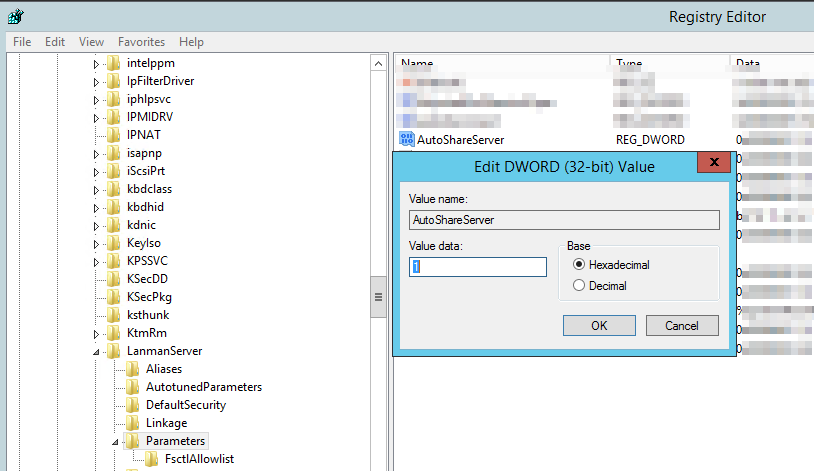This screenshot has height=471, width=814.
Task: Click the Value name field showing AutoShareServer
Action: tap(564, 220)
